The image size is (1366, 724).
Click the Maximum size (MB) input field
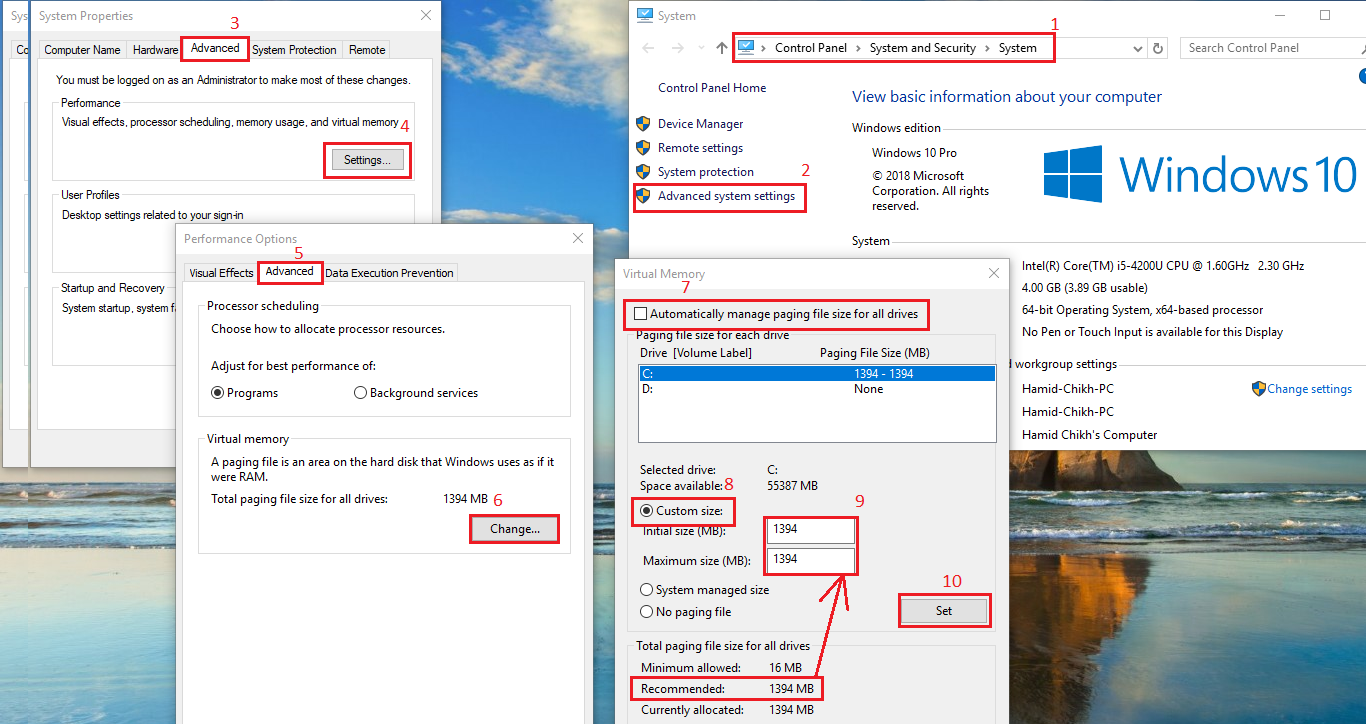(811, 559)
